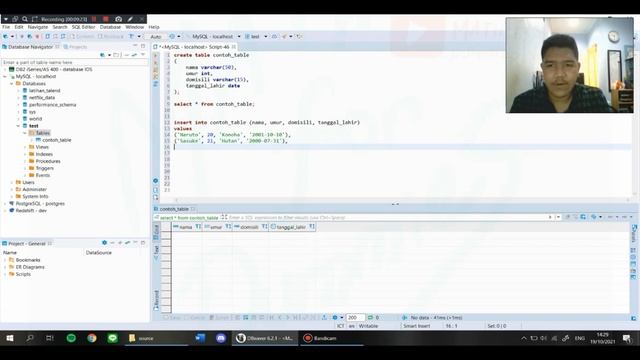Select the world database
The image size is (640, 360).
point(35,119)
